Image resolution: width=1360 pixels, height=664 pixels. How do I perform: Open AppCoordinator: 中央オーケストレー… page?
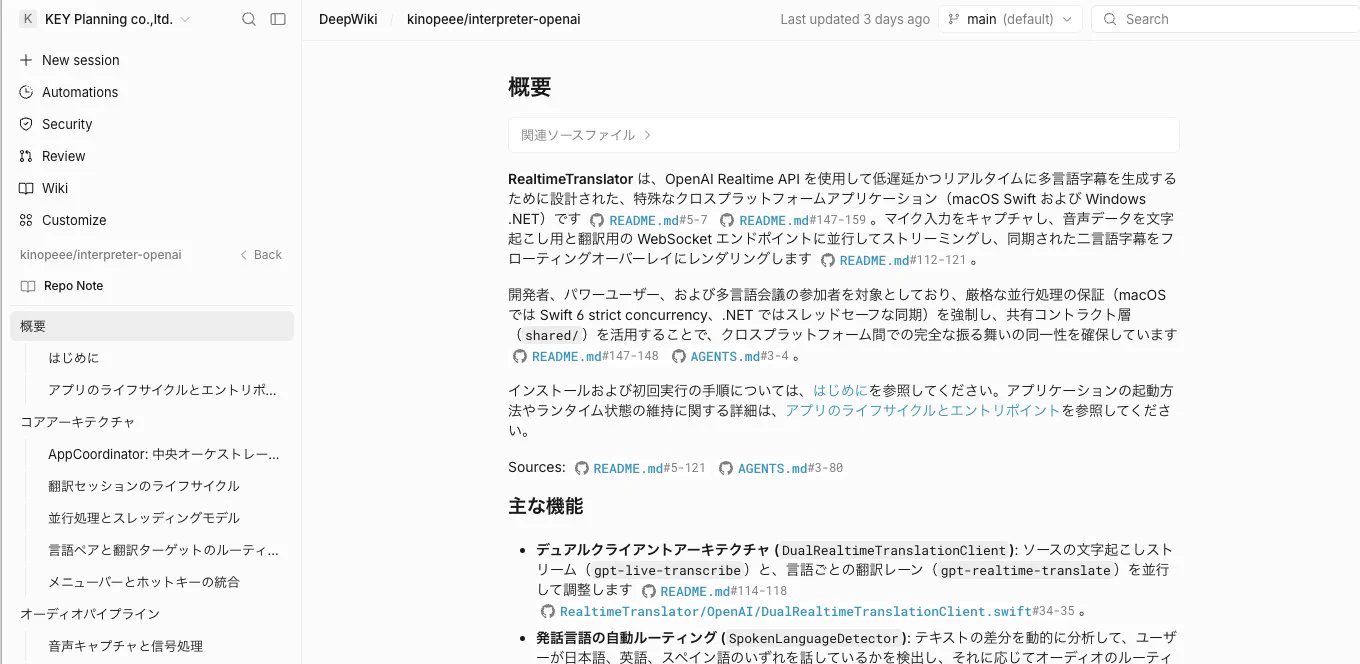(164, 454)
